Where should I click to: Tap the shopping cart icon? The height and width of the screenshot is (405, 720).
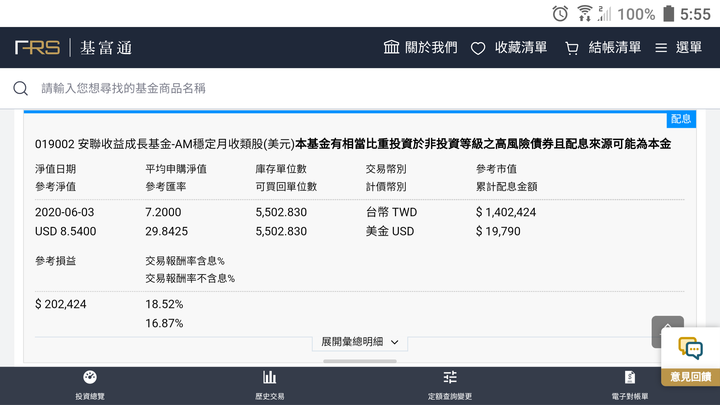tap(572, 48)
